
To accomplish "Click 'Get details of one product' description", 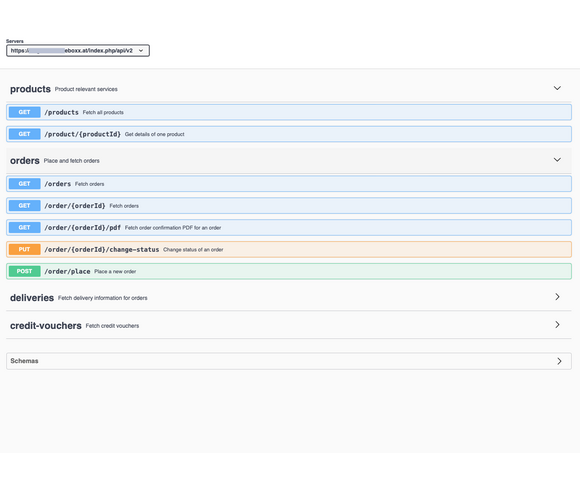I will pyautogui.click(x=155, y=134).
